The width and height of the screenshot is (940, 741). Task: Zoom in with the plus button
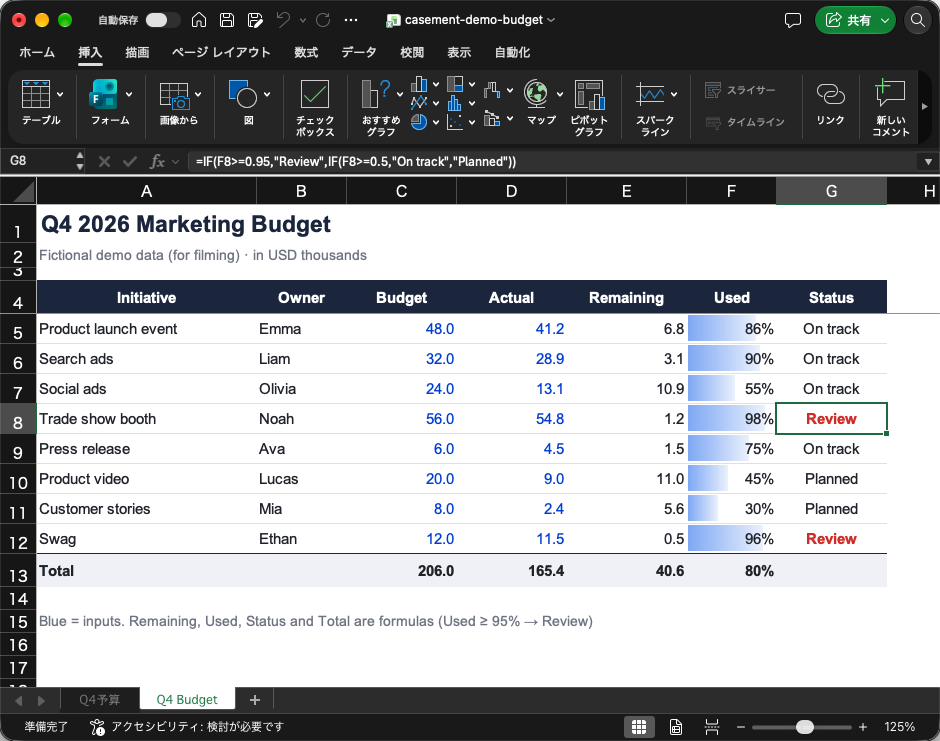coord(863,727)
